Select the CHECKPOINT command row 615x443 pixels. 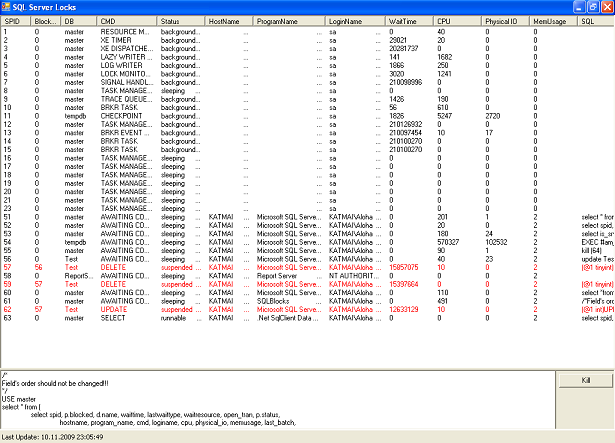[307, 116]
